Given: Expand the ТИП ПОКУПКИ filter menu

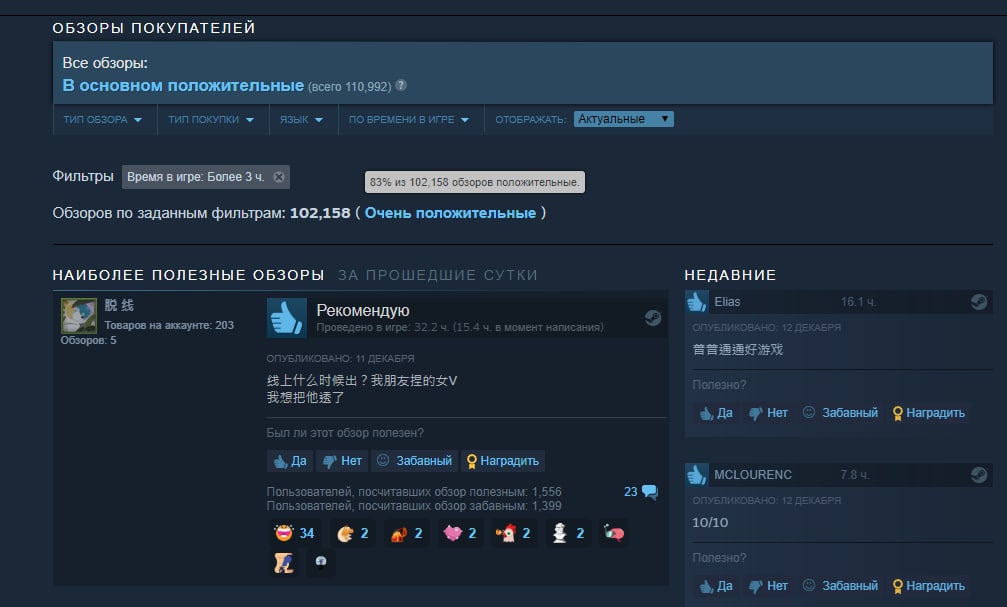Looking at the screenshot, I should [x=211, y=119].
